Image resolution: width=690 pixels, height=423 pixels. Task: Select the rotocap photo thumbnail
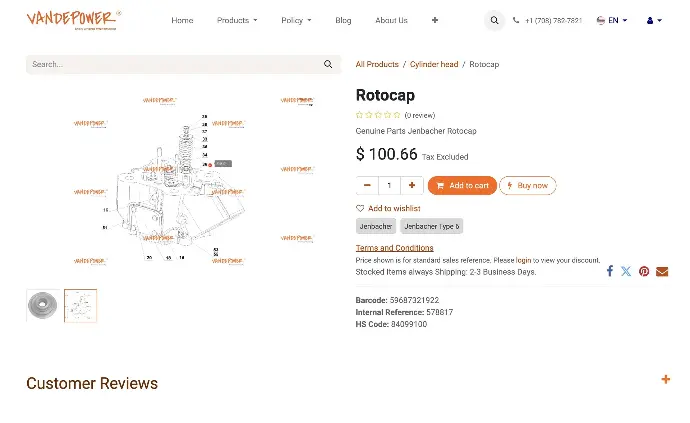pos(43,305)
